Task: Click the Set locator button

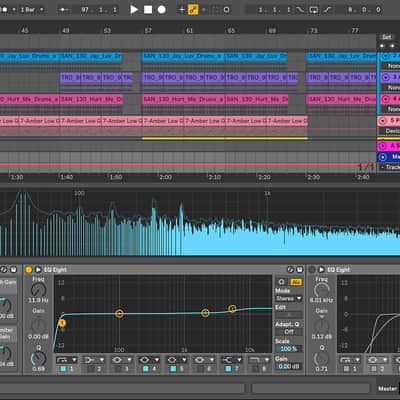Action: 387,37
